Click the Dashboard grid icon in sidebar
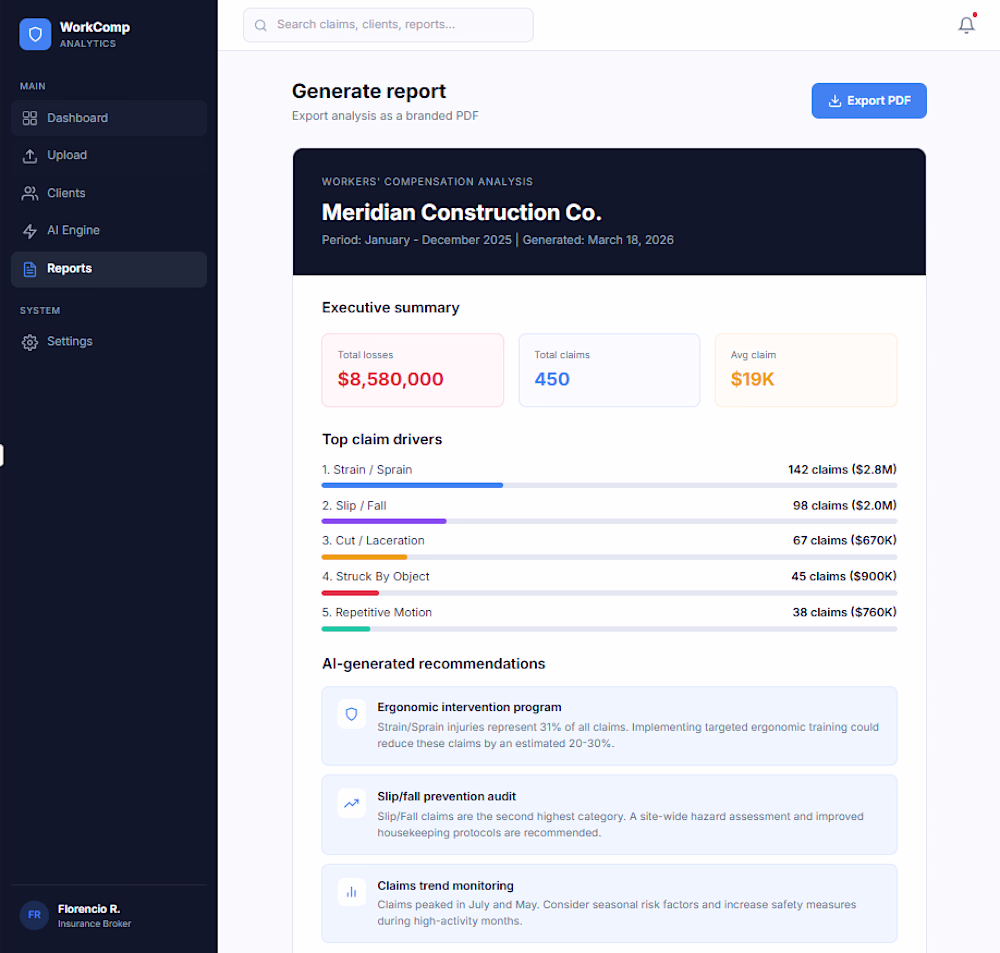The width and height of the screenshot is (1000, 953). (29, 118)
